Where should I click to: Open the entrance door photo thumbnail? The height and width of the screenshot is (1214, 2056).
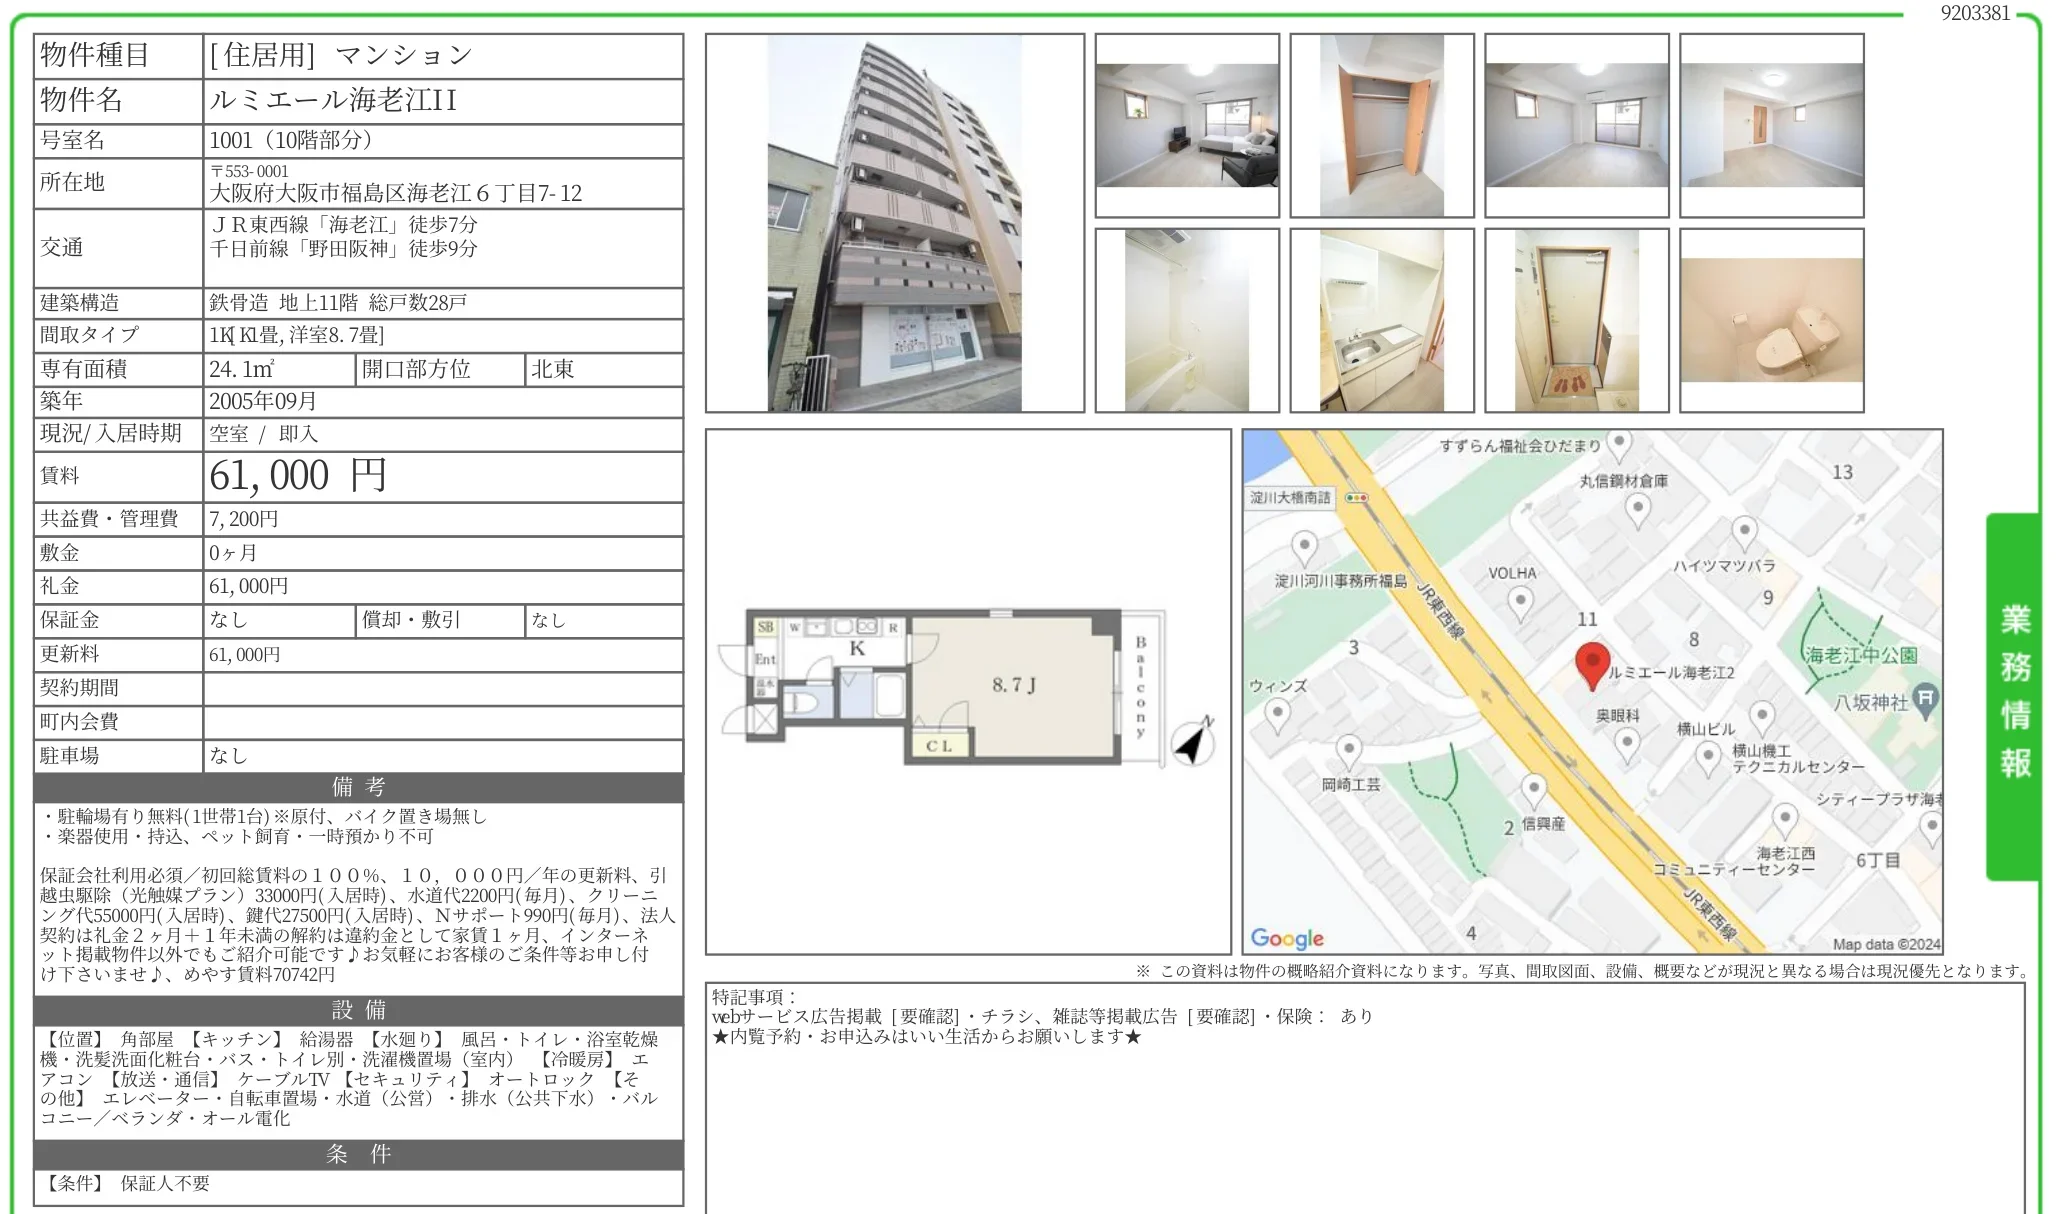point(1576,320)
